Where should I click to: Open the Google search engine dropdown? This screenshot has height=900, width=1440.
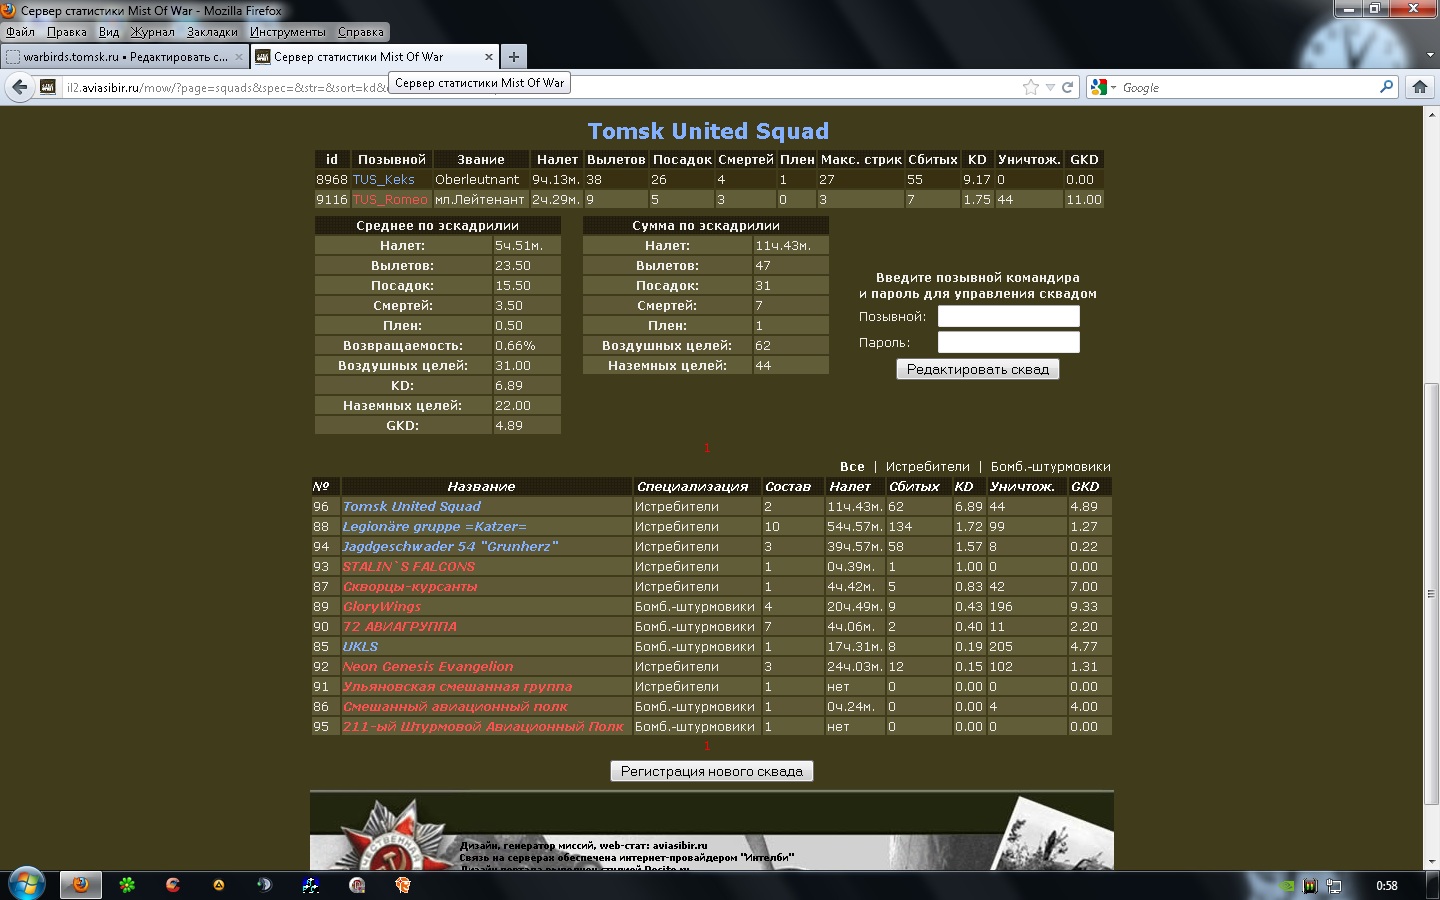tap(1102, 87)
